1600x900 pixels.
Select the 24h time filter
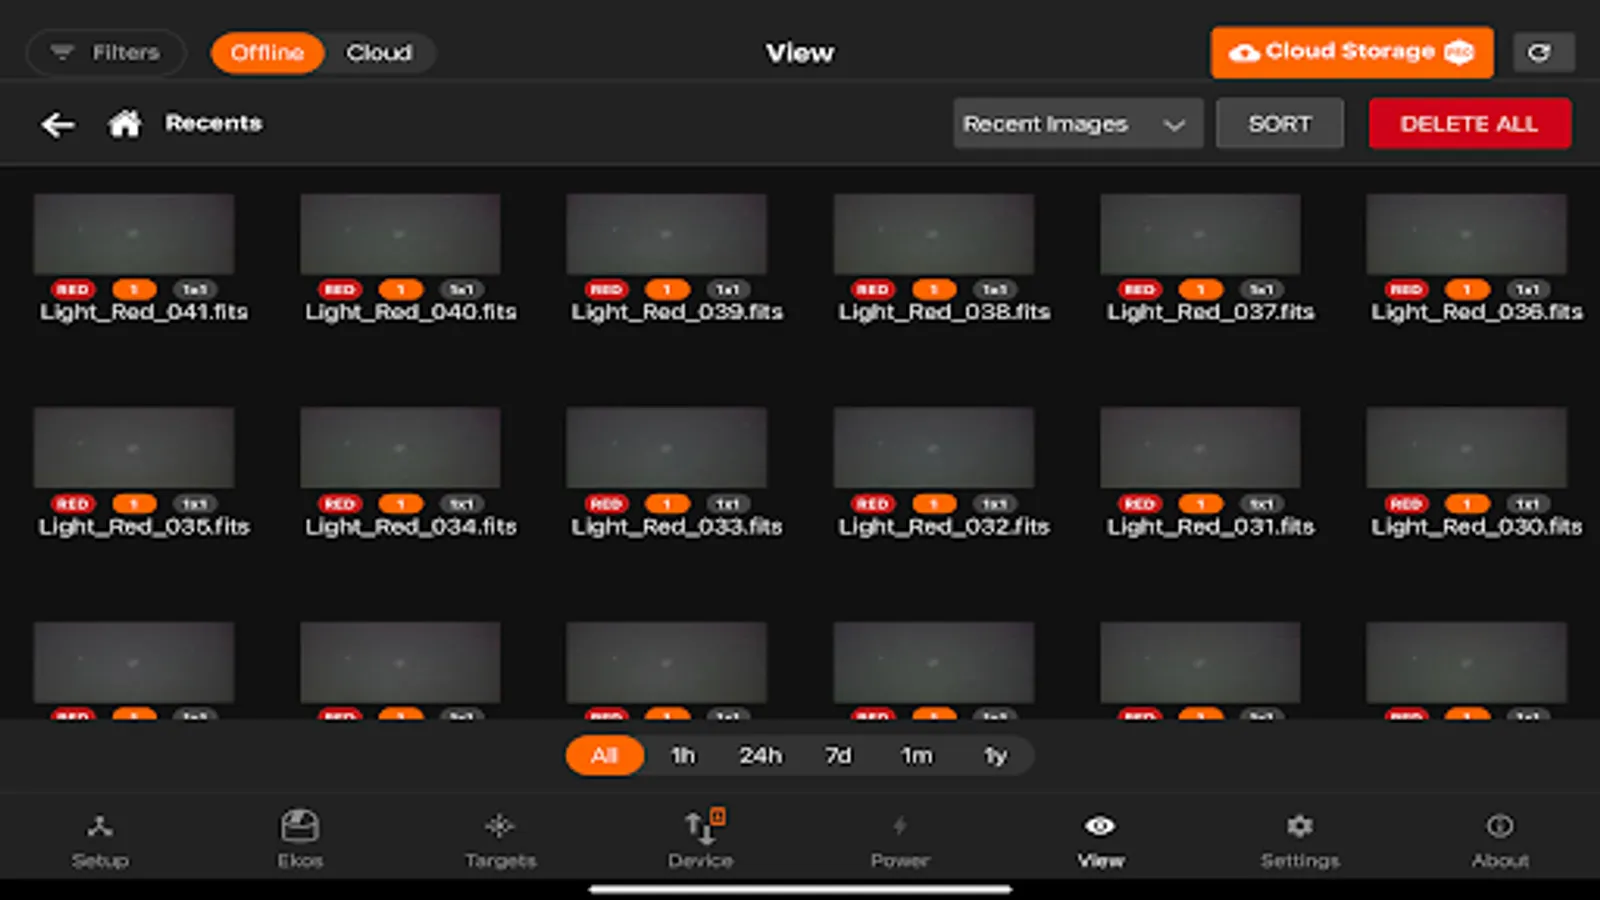761,756
